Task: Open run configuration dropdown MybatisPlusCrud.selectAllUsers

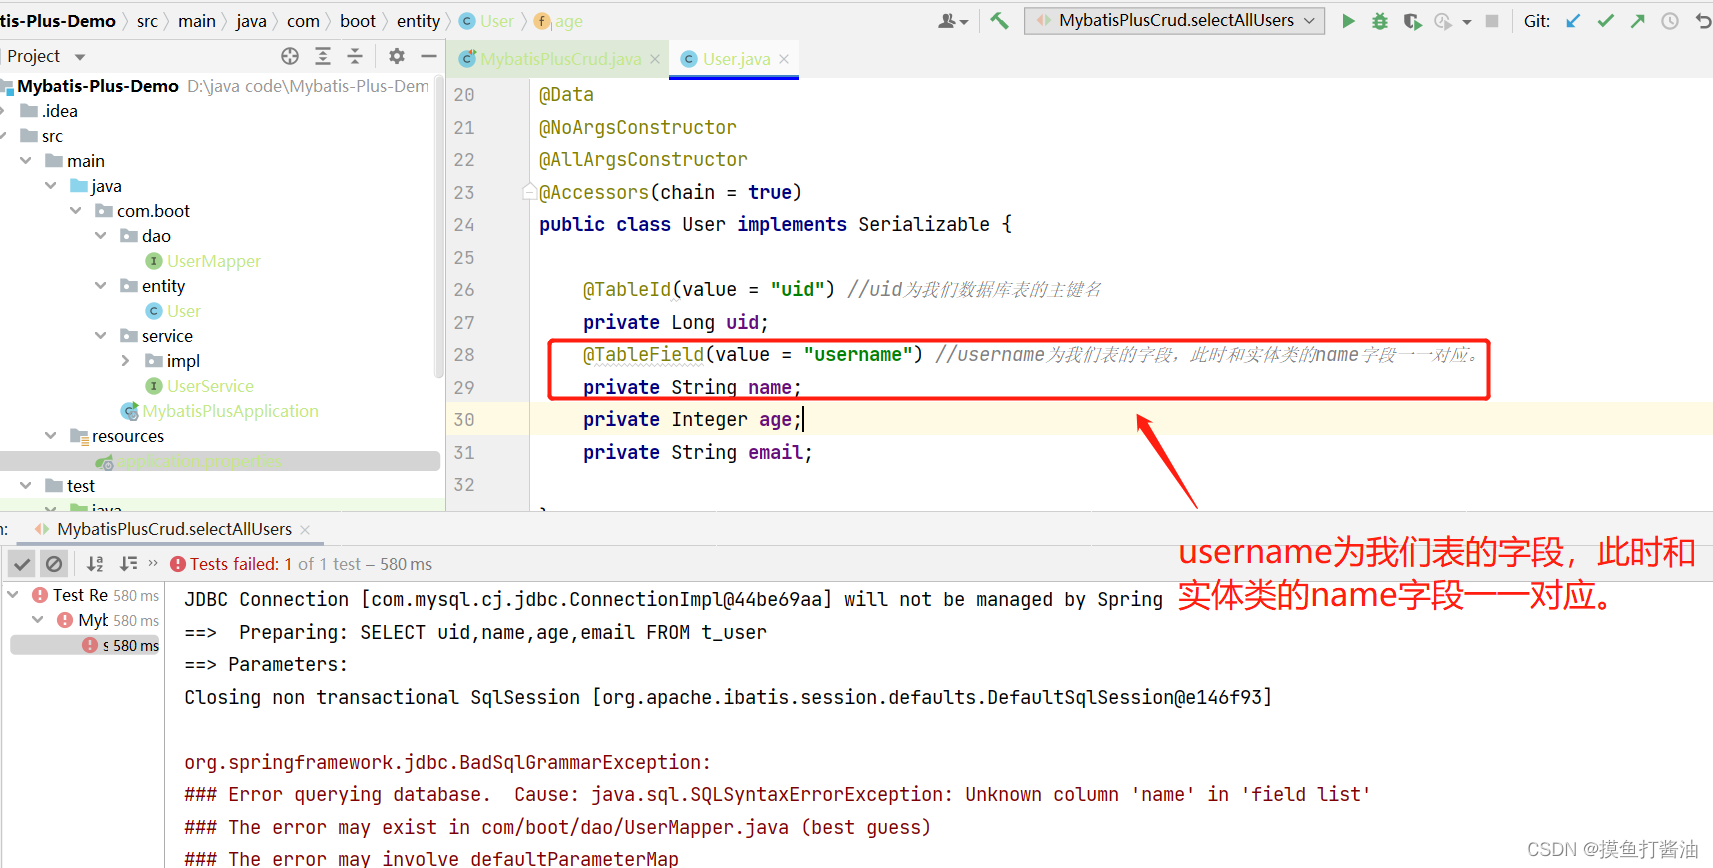Action: pos(1175,21)
